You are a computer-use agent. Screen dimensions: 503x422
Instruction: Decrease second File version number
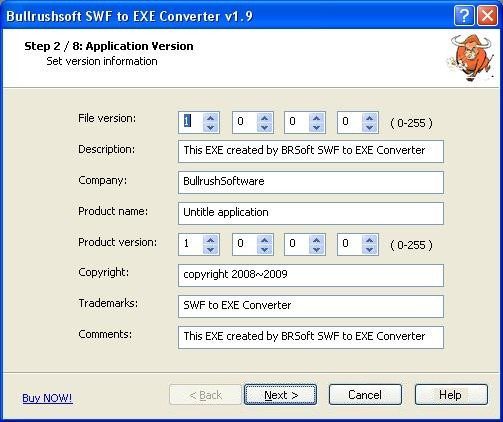click(x=264, y=127)
